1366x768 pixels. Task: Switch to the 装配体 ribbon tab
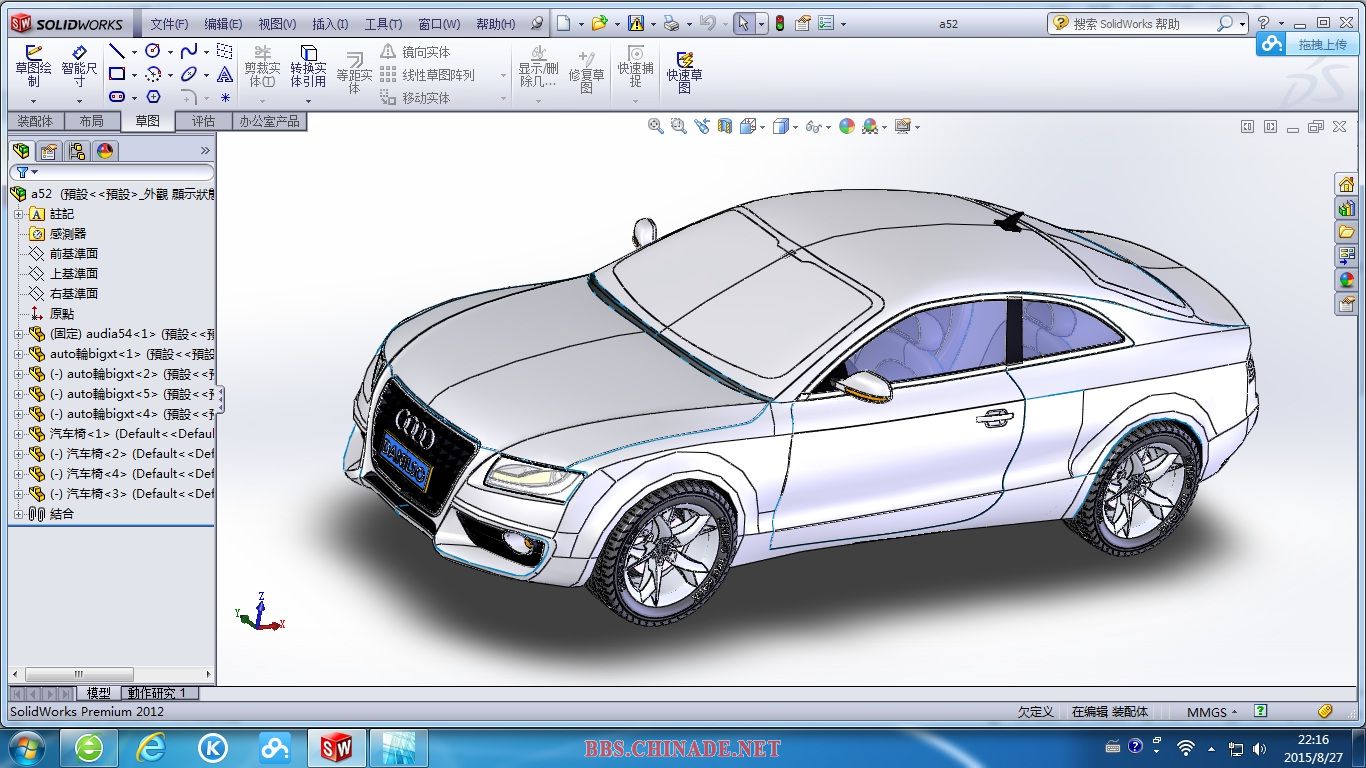pos(36,121)
